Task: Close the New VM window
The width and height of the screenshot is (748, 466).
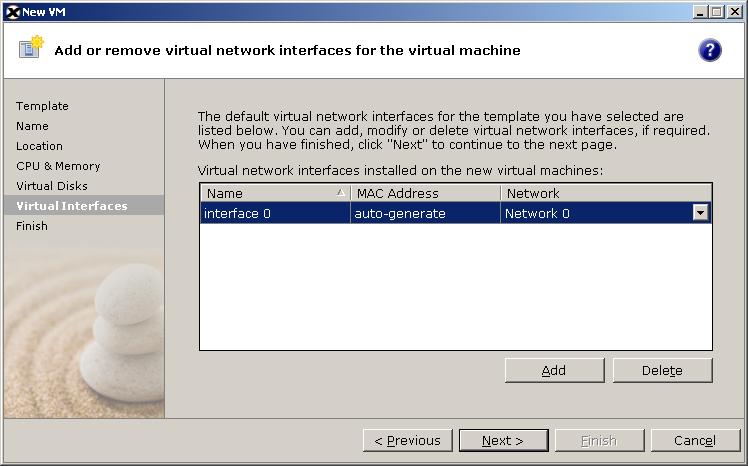Action: coord(735,12)
